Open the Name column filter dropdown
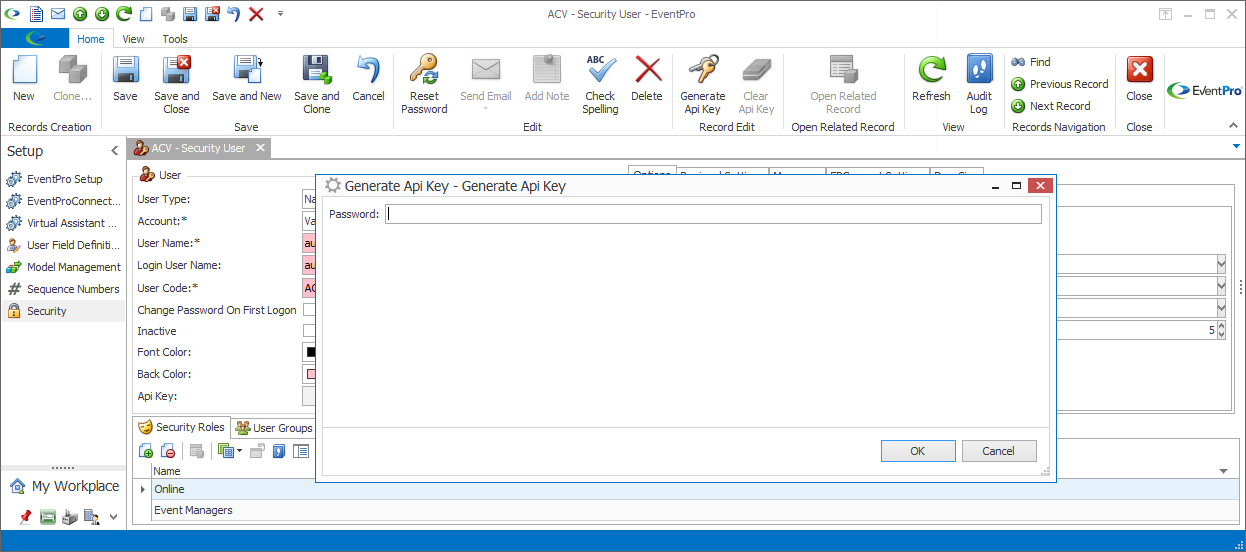Image resolution: width=1246 pixels, height=552 pixels. (1223, 471)
